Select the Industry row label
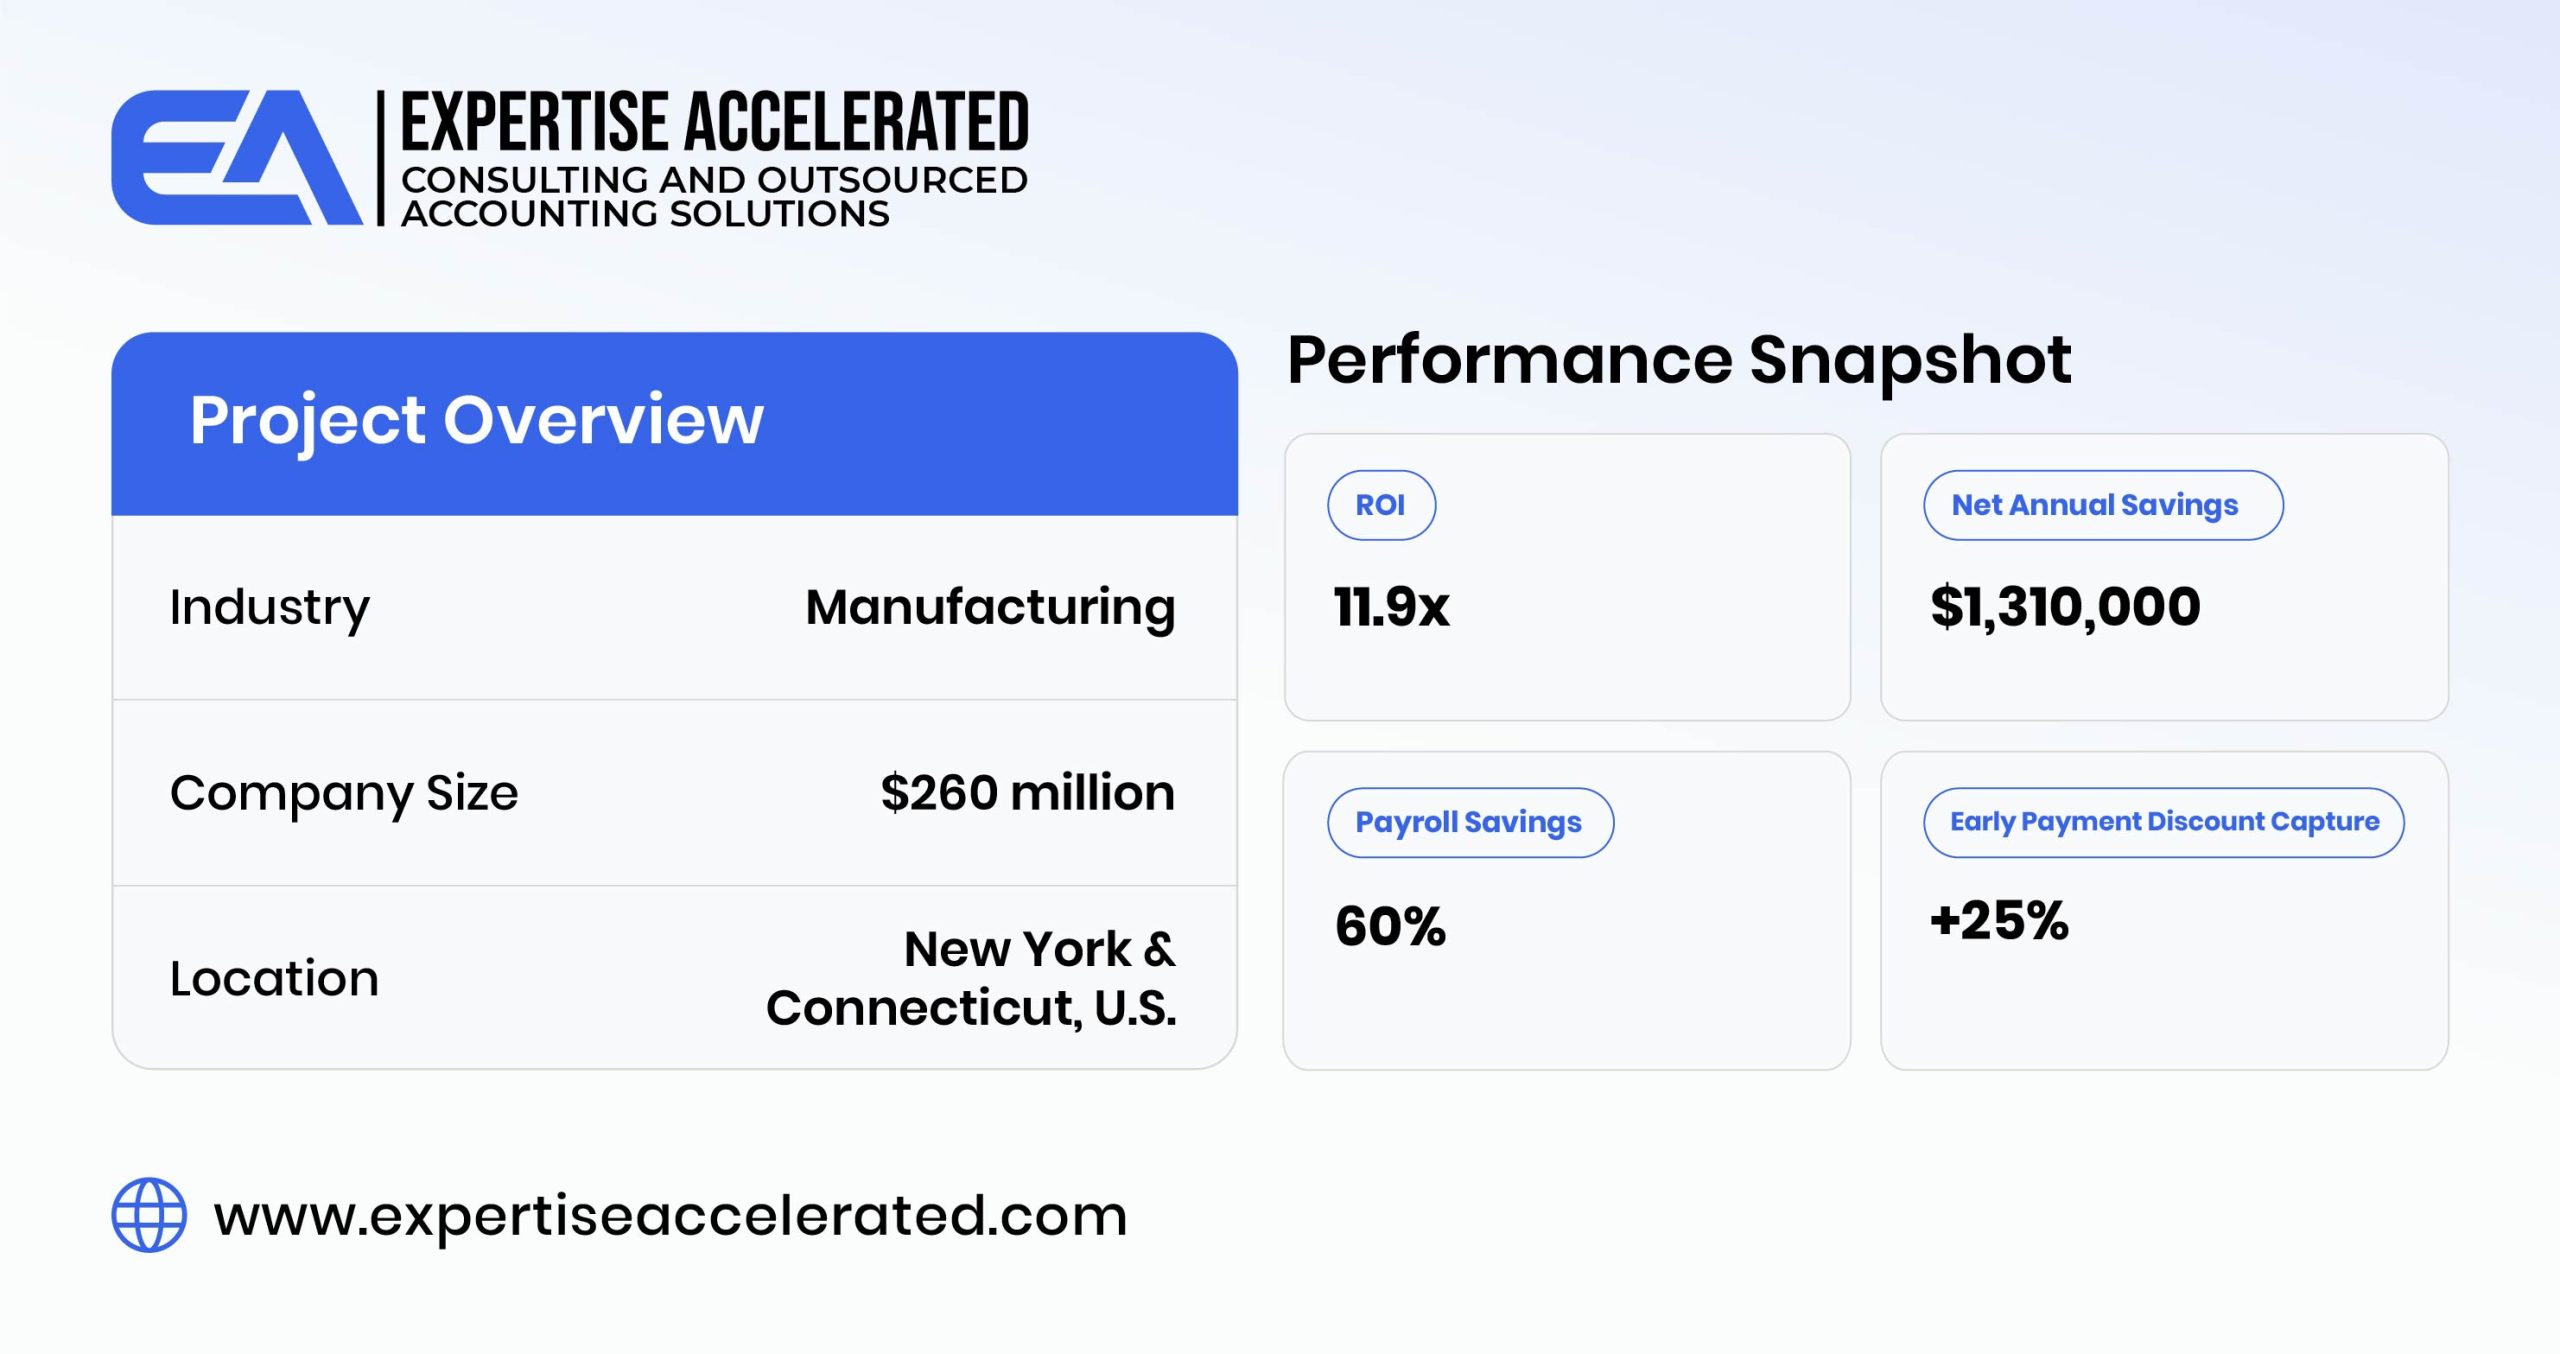 [x=269, y=608]
